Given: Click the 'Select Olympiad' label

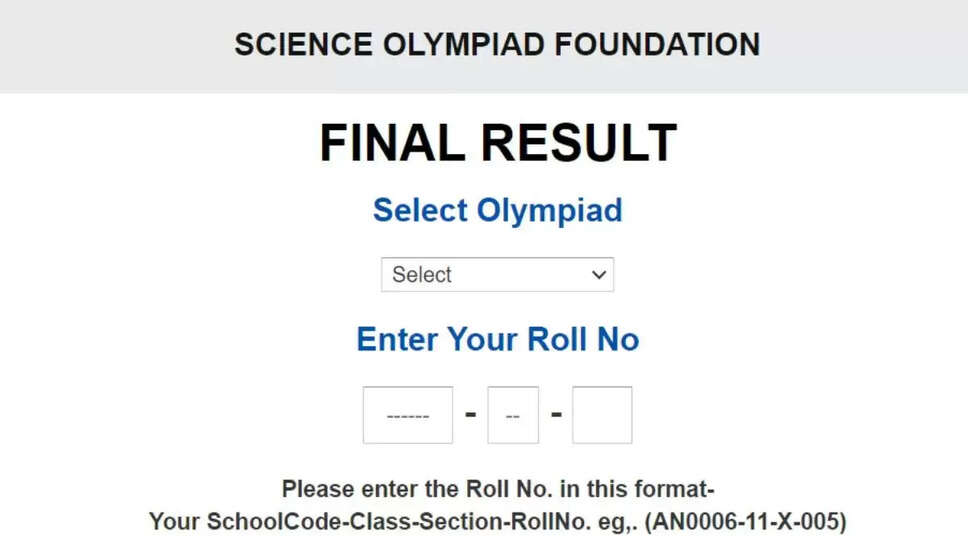Looking at the screenshot, I should point(497,210).
